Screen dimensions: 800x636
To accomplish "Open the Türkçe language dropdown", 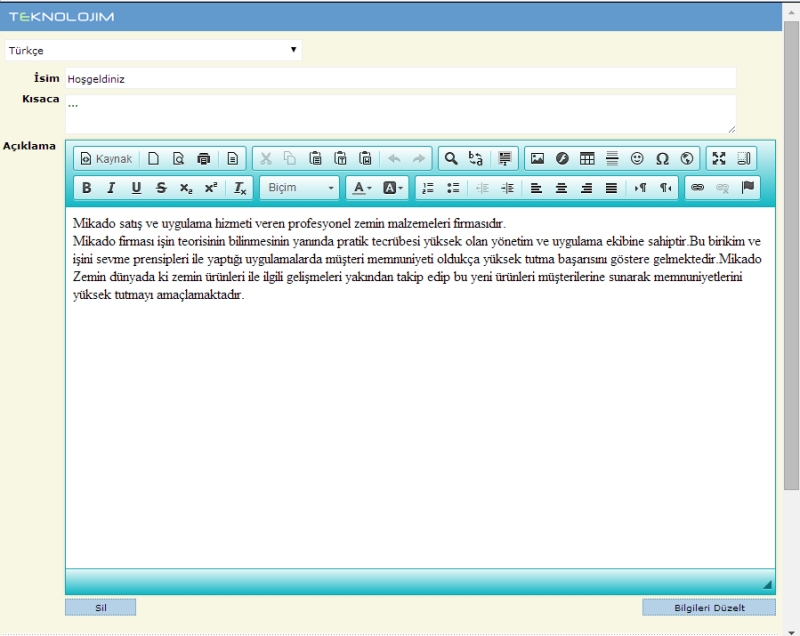I will [153, 50].
